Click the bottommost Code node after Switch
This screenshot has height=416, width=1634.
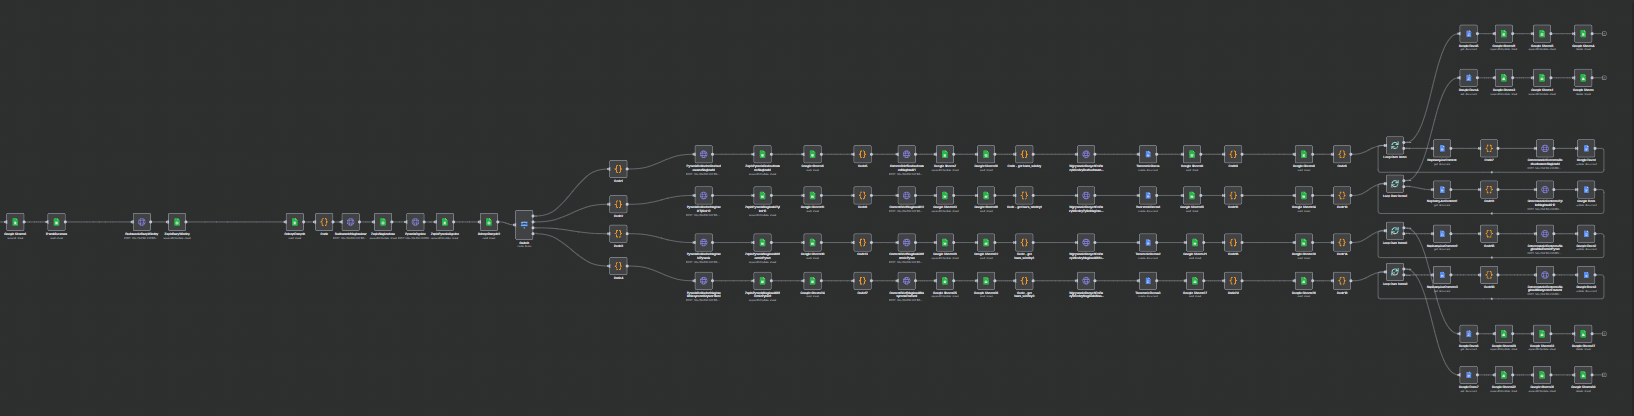click(618, 266)
